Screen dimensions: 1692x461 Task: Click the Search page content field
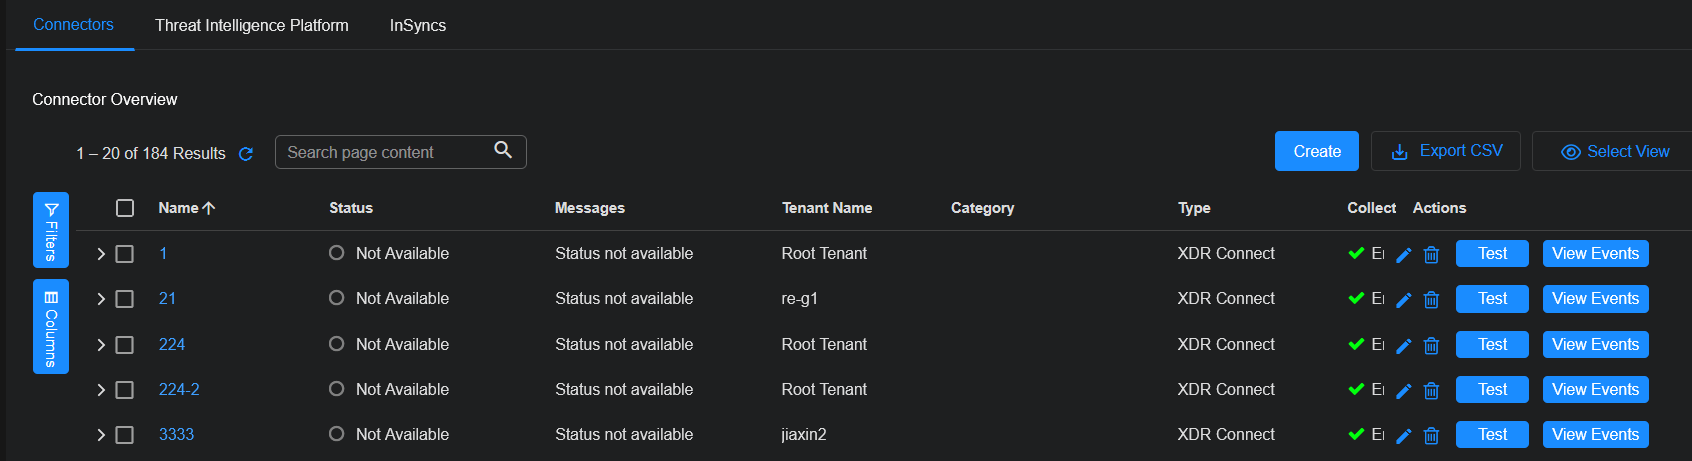(x=385, y=152)
